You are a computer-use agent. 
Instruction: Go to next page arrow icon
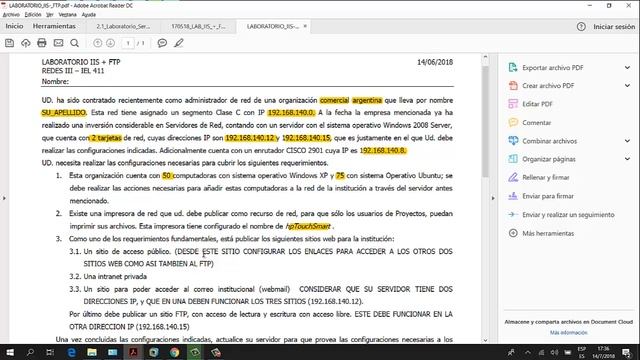110,43
